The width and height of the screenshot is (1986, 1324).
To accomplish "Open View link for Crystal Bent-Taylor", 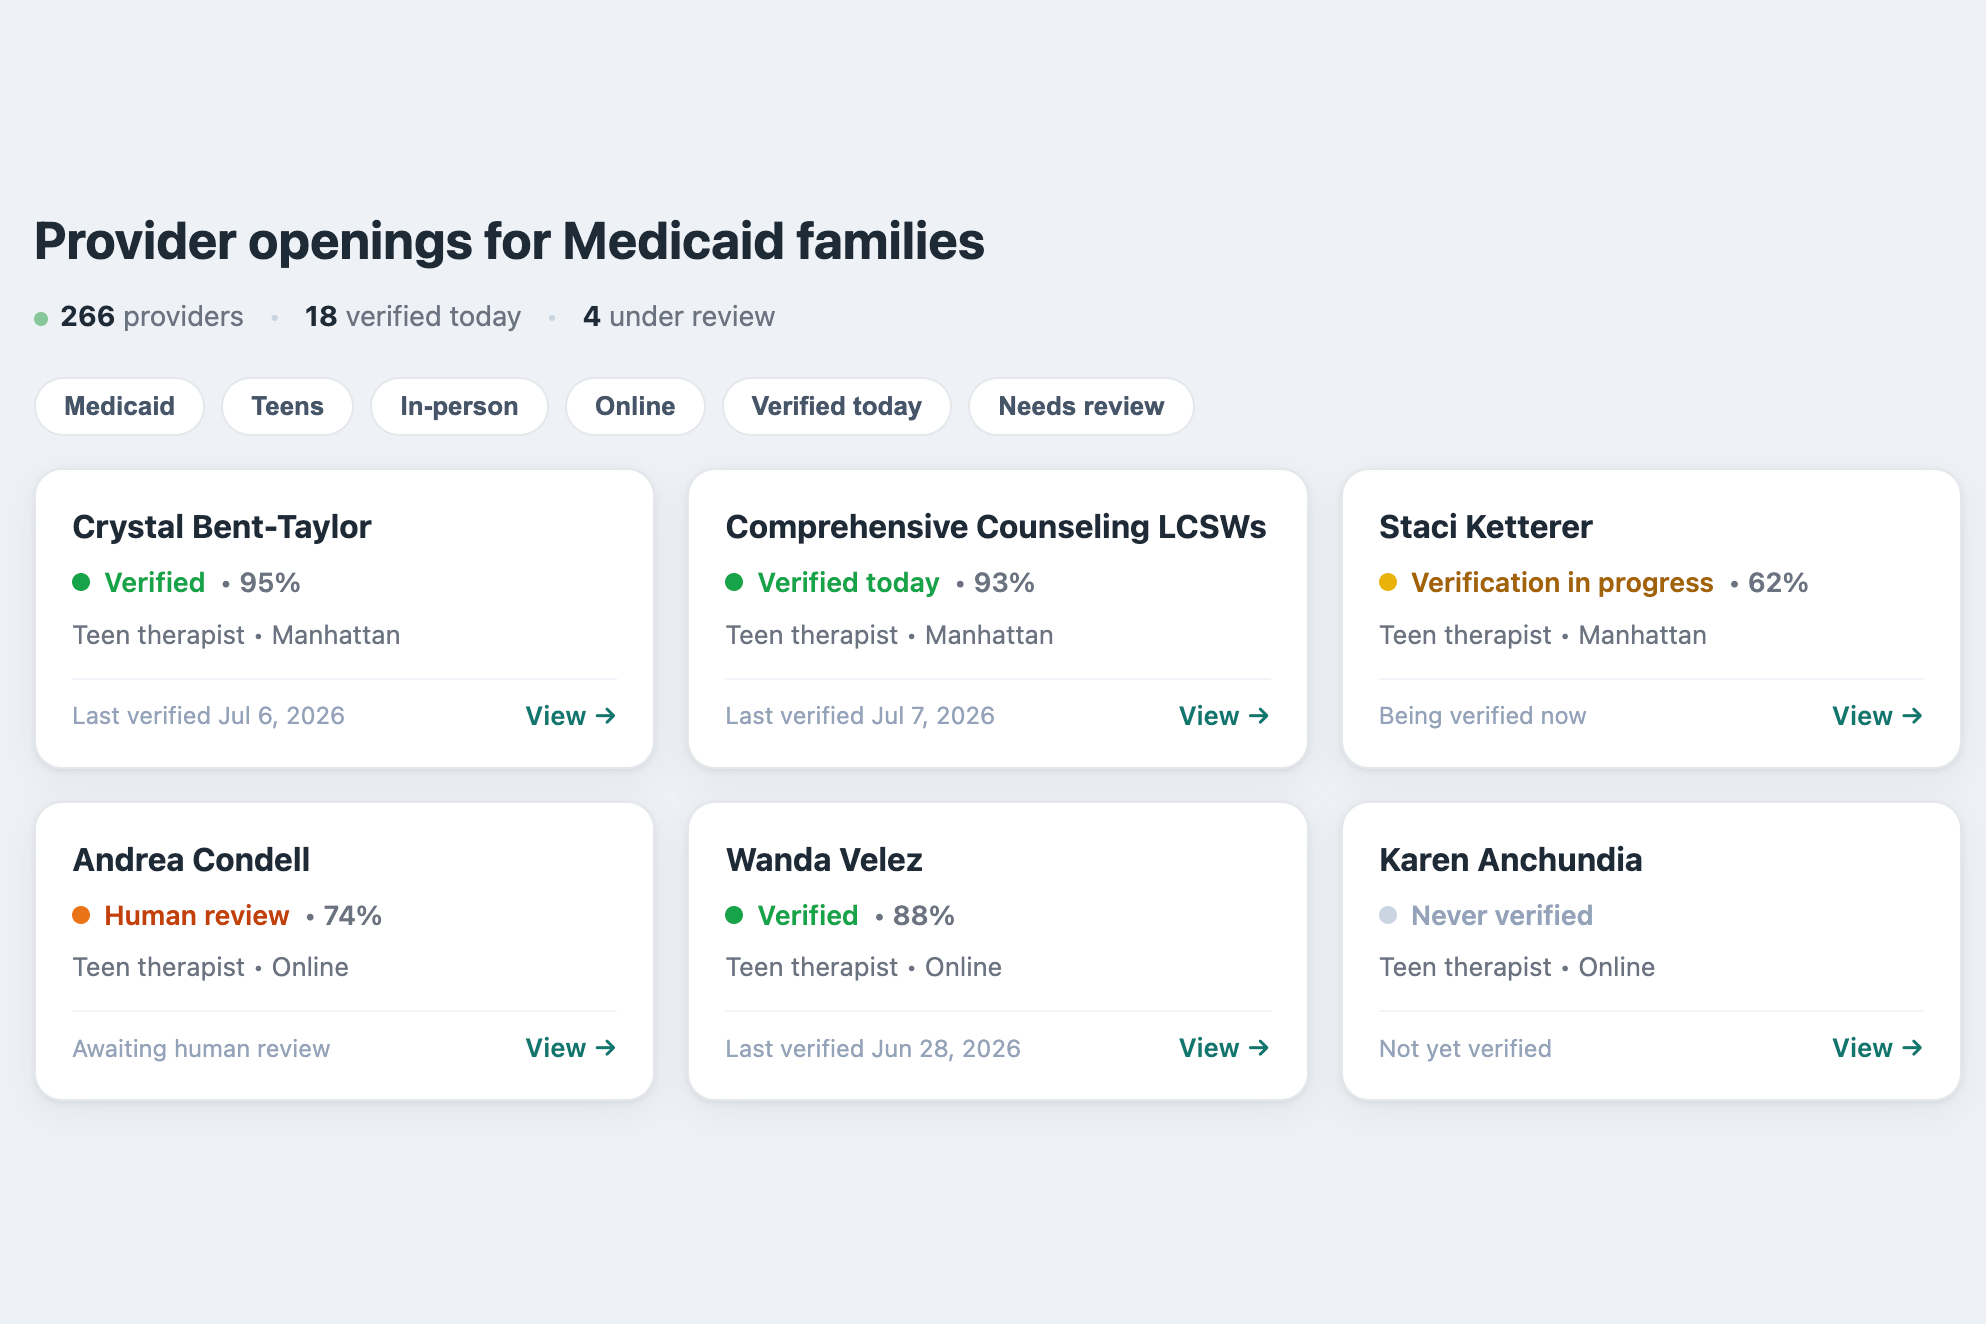I will (571, 716).
